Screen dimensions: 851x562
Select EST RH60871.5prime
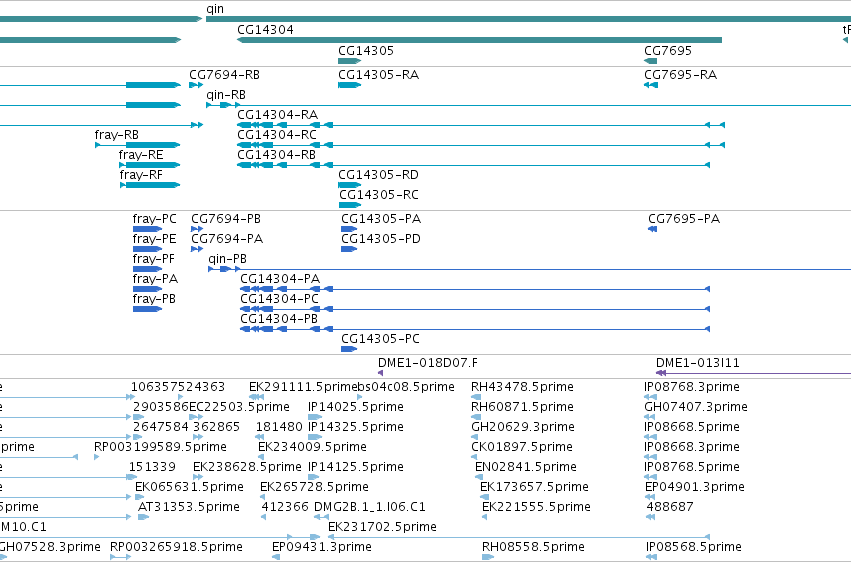pos(522,407)
